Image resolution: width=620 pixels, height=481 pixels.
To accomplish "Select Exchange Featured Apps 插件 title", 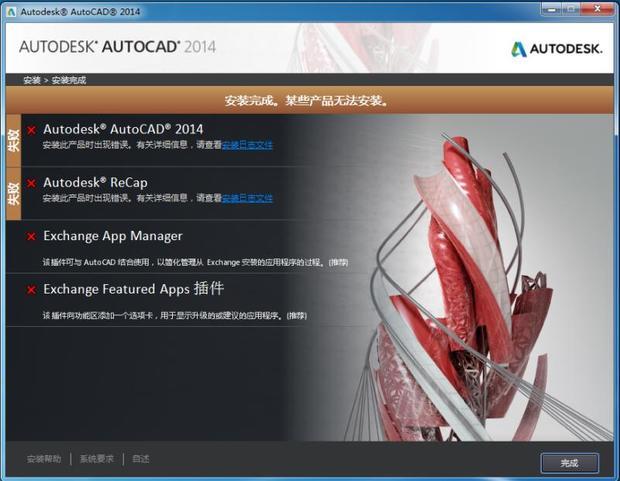I will tap(134, 289).
